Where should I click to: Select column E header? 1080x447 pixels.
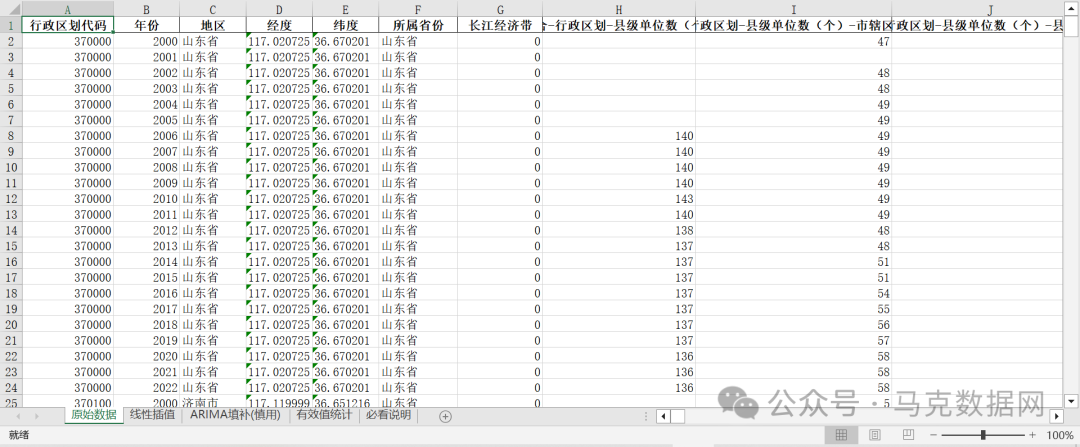tap(345, 9)
